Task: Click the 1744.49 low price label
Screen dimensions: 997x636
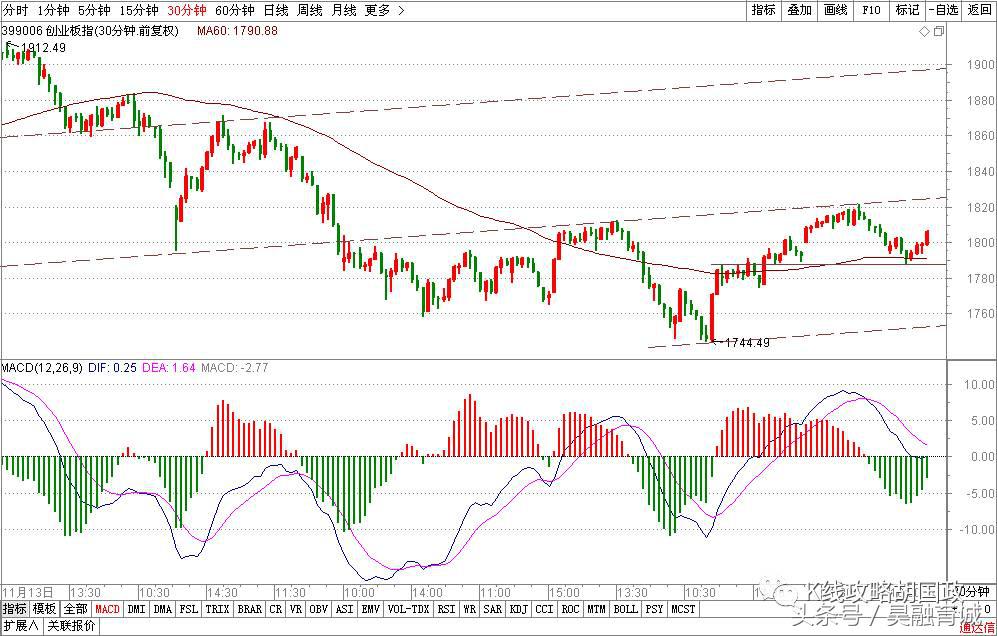Action: 746,343
